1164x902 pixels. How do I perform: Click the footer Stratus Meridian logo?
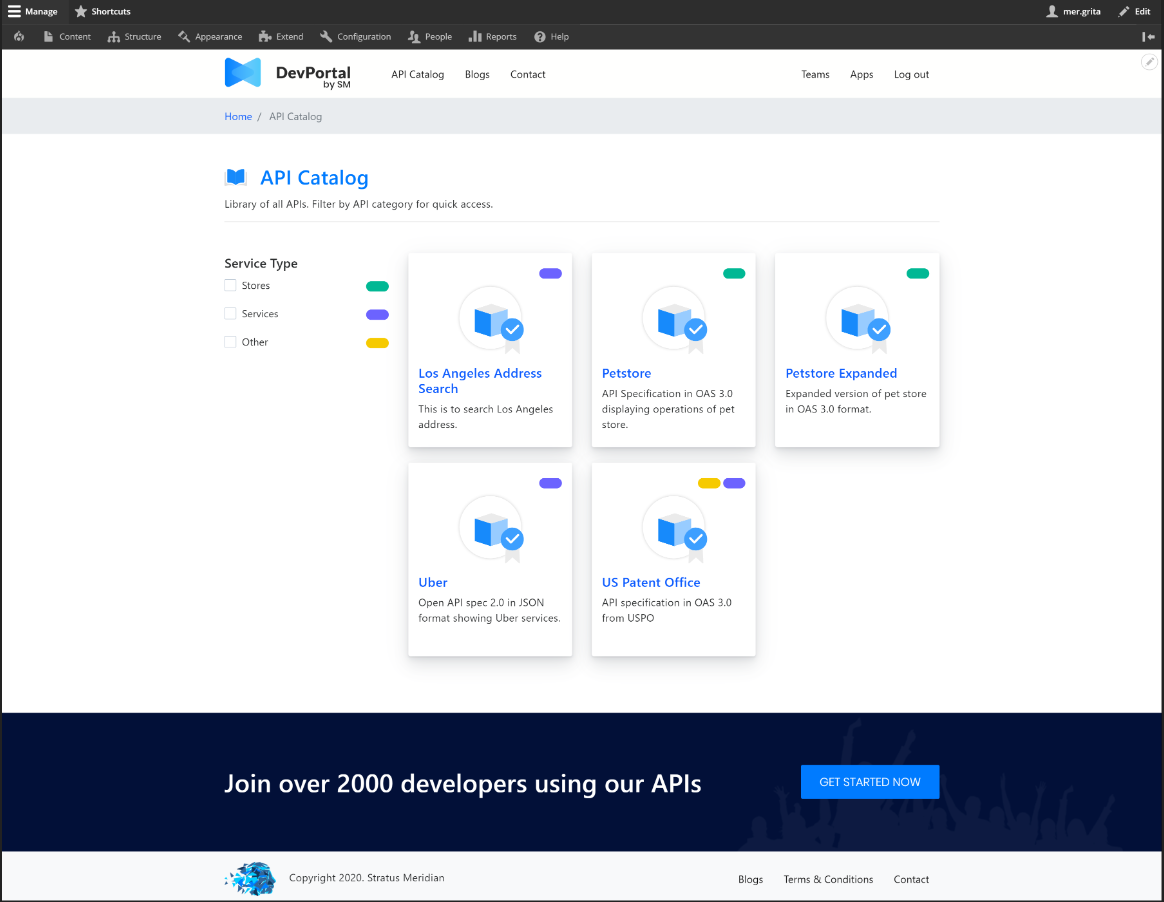250,878
